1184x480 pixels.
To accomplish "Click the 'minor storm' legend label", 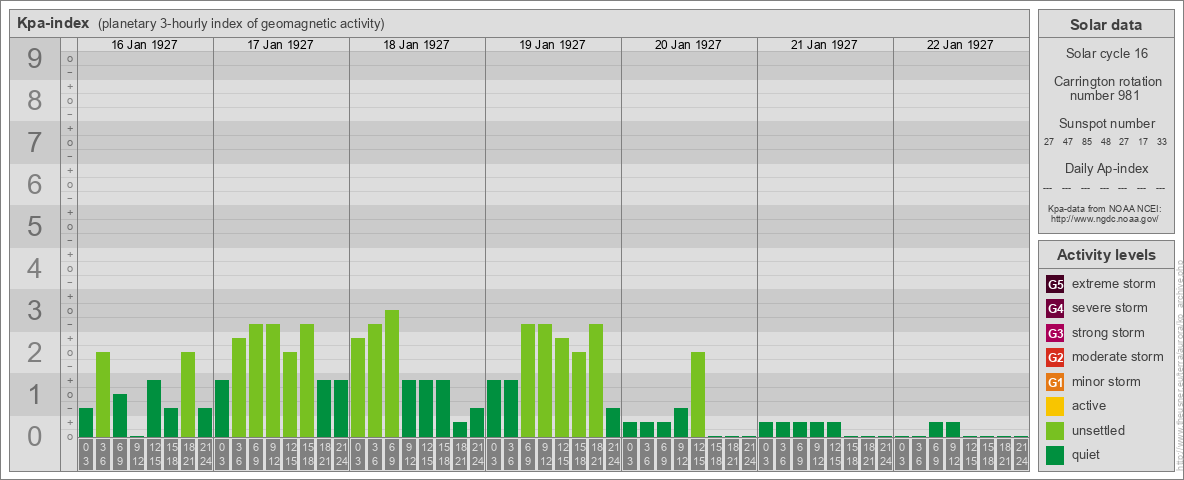I will pyautogui.click(x=1107, y=382).
